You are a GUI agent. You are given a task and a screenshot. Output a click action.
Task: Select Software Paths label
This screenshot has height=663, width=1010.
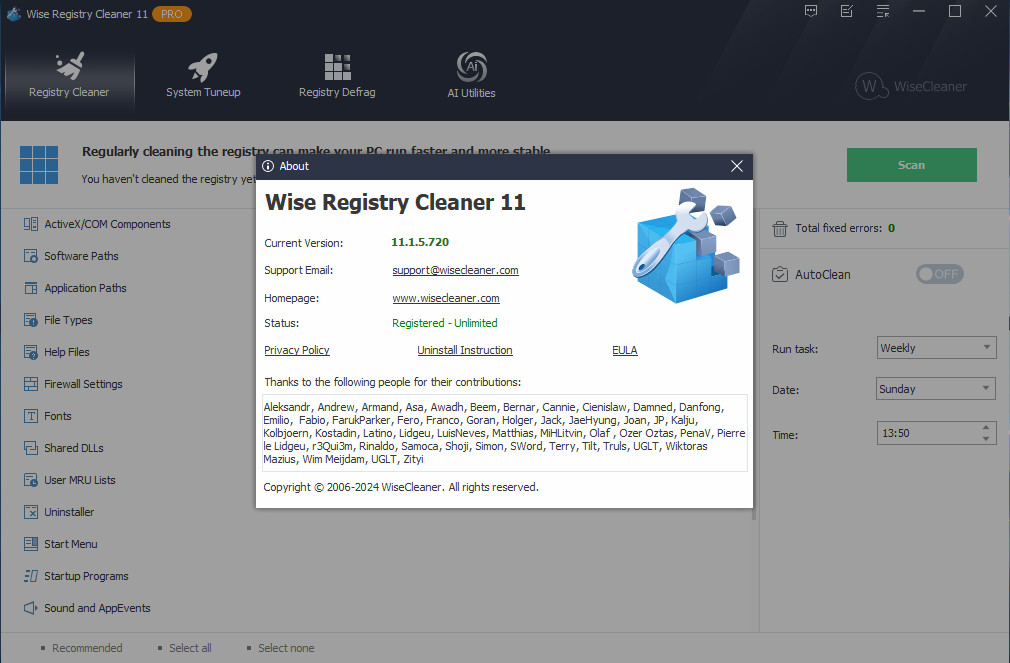(81, 256)
